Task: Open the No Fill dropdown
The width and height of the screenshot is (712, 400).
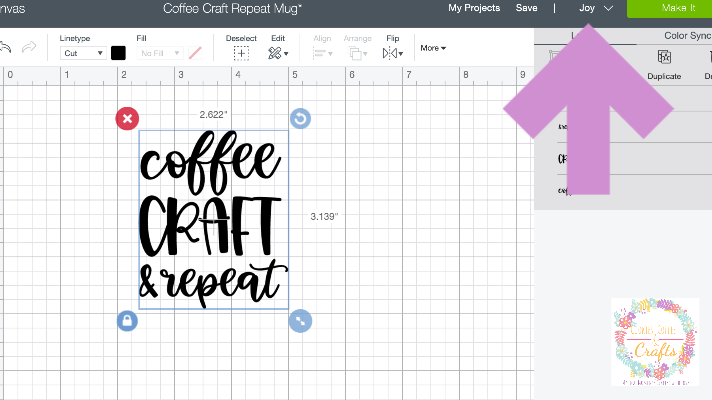Action: coord(160,53)
